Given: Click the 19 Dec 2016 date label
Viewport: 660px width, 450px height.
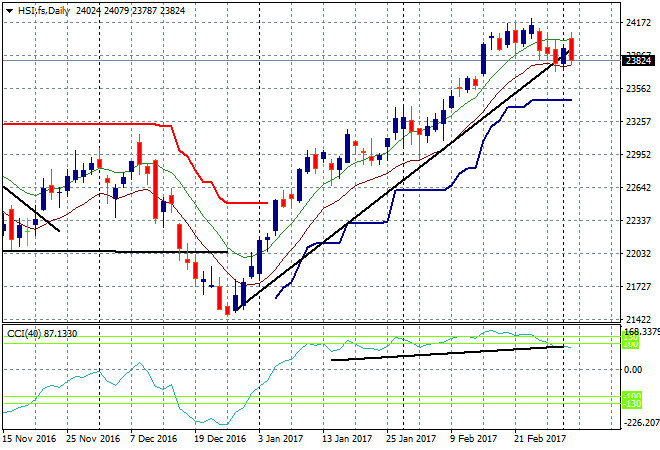Looking at the screenshot, I should [220, 439].
